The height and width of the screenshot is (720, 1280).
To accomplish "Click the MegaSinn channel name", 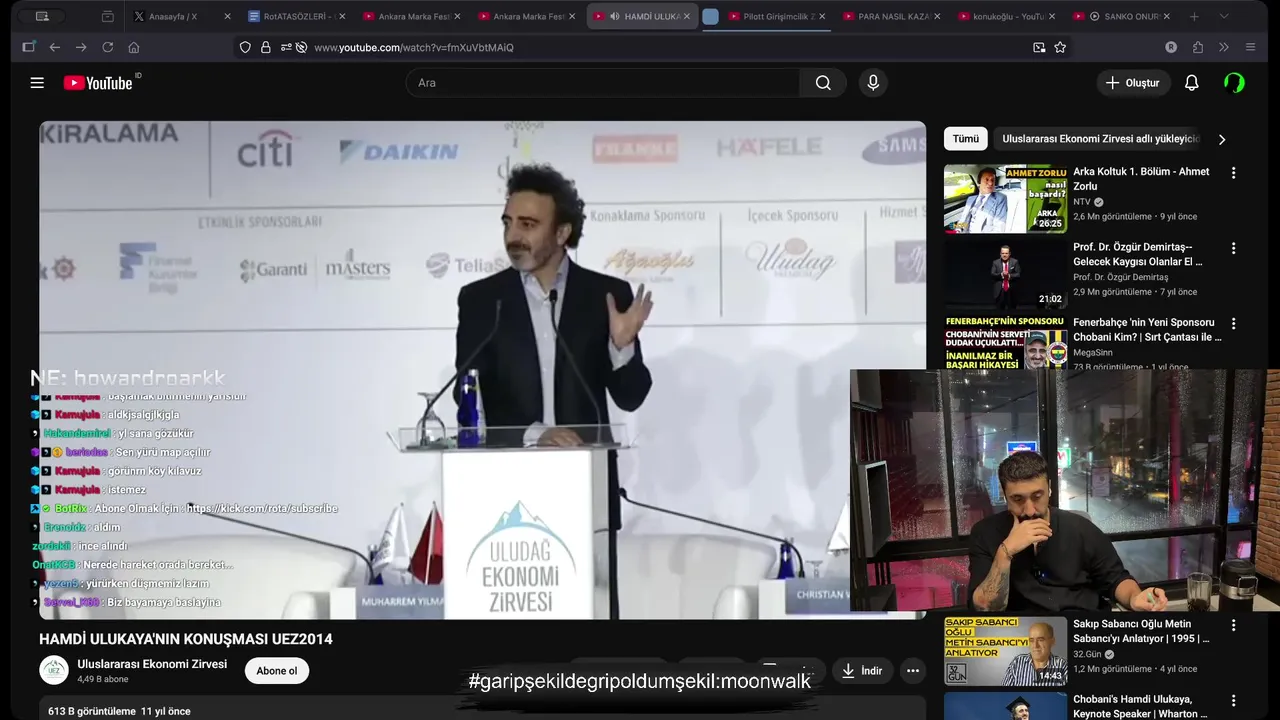I will tap(1093, 353).
